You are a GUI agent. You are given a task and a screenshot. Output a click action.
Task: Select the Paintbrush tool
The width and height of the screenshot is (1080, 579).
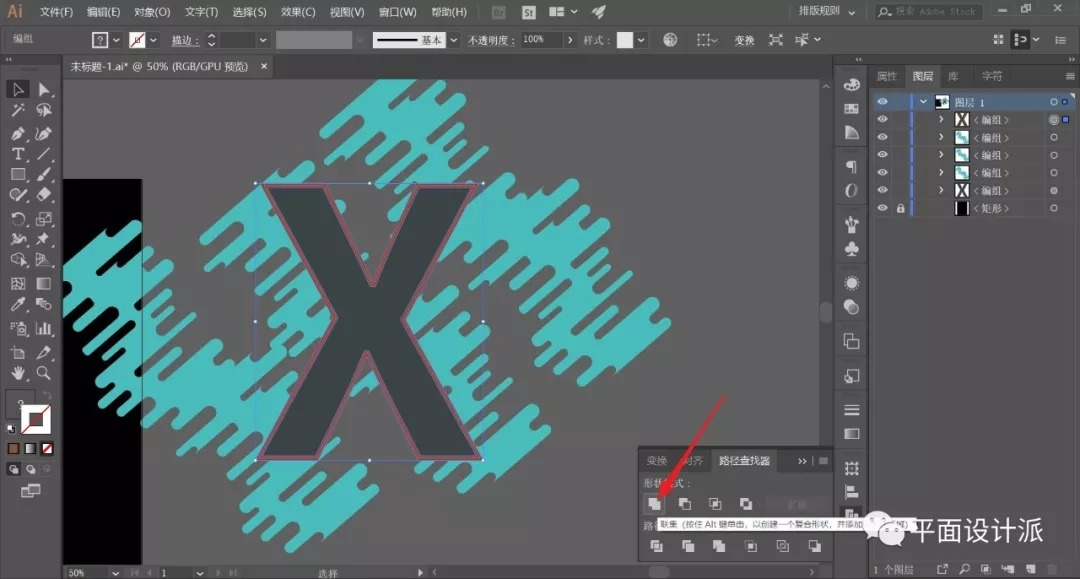[x=44, y=175]
